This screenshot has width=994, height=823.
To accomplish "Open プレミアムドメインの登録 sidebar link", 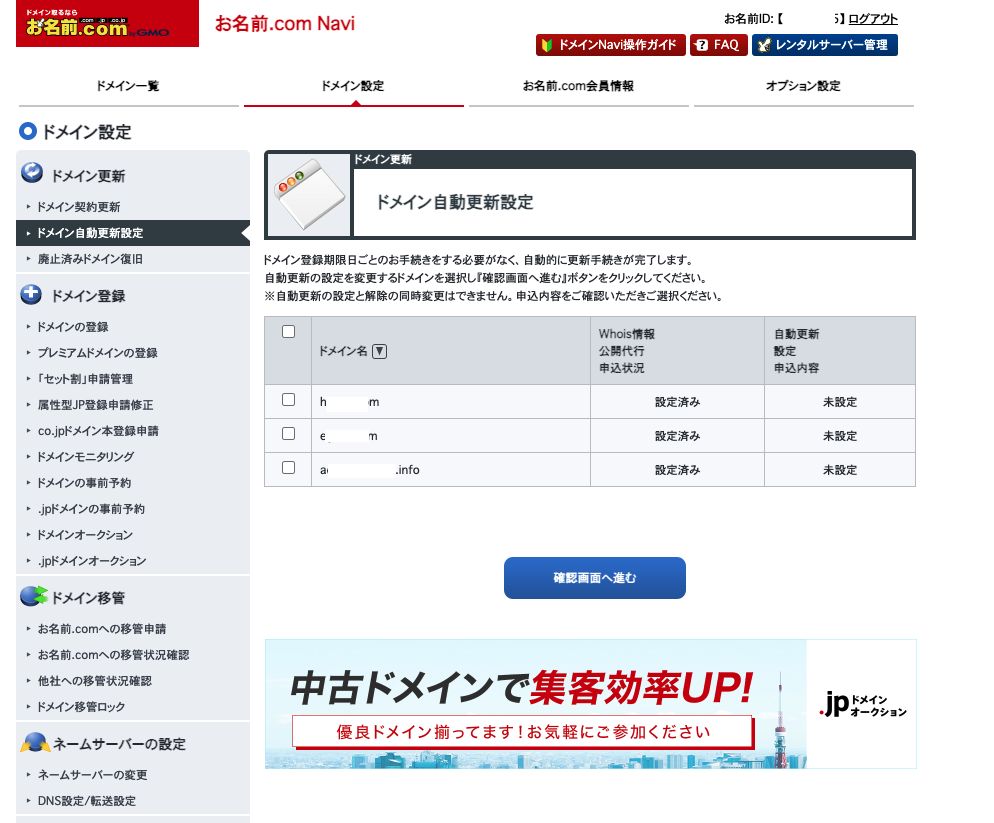I will coord(98,353).
